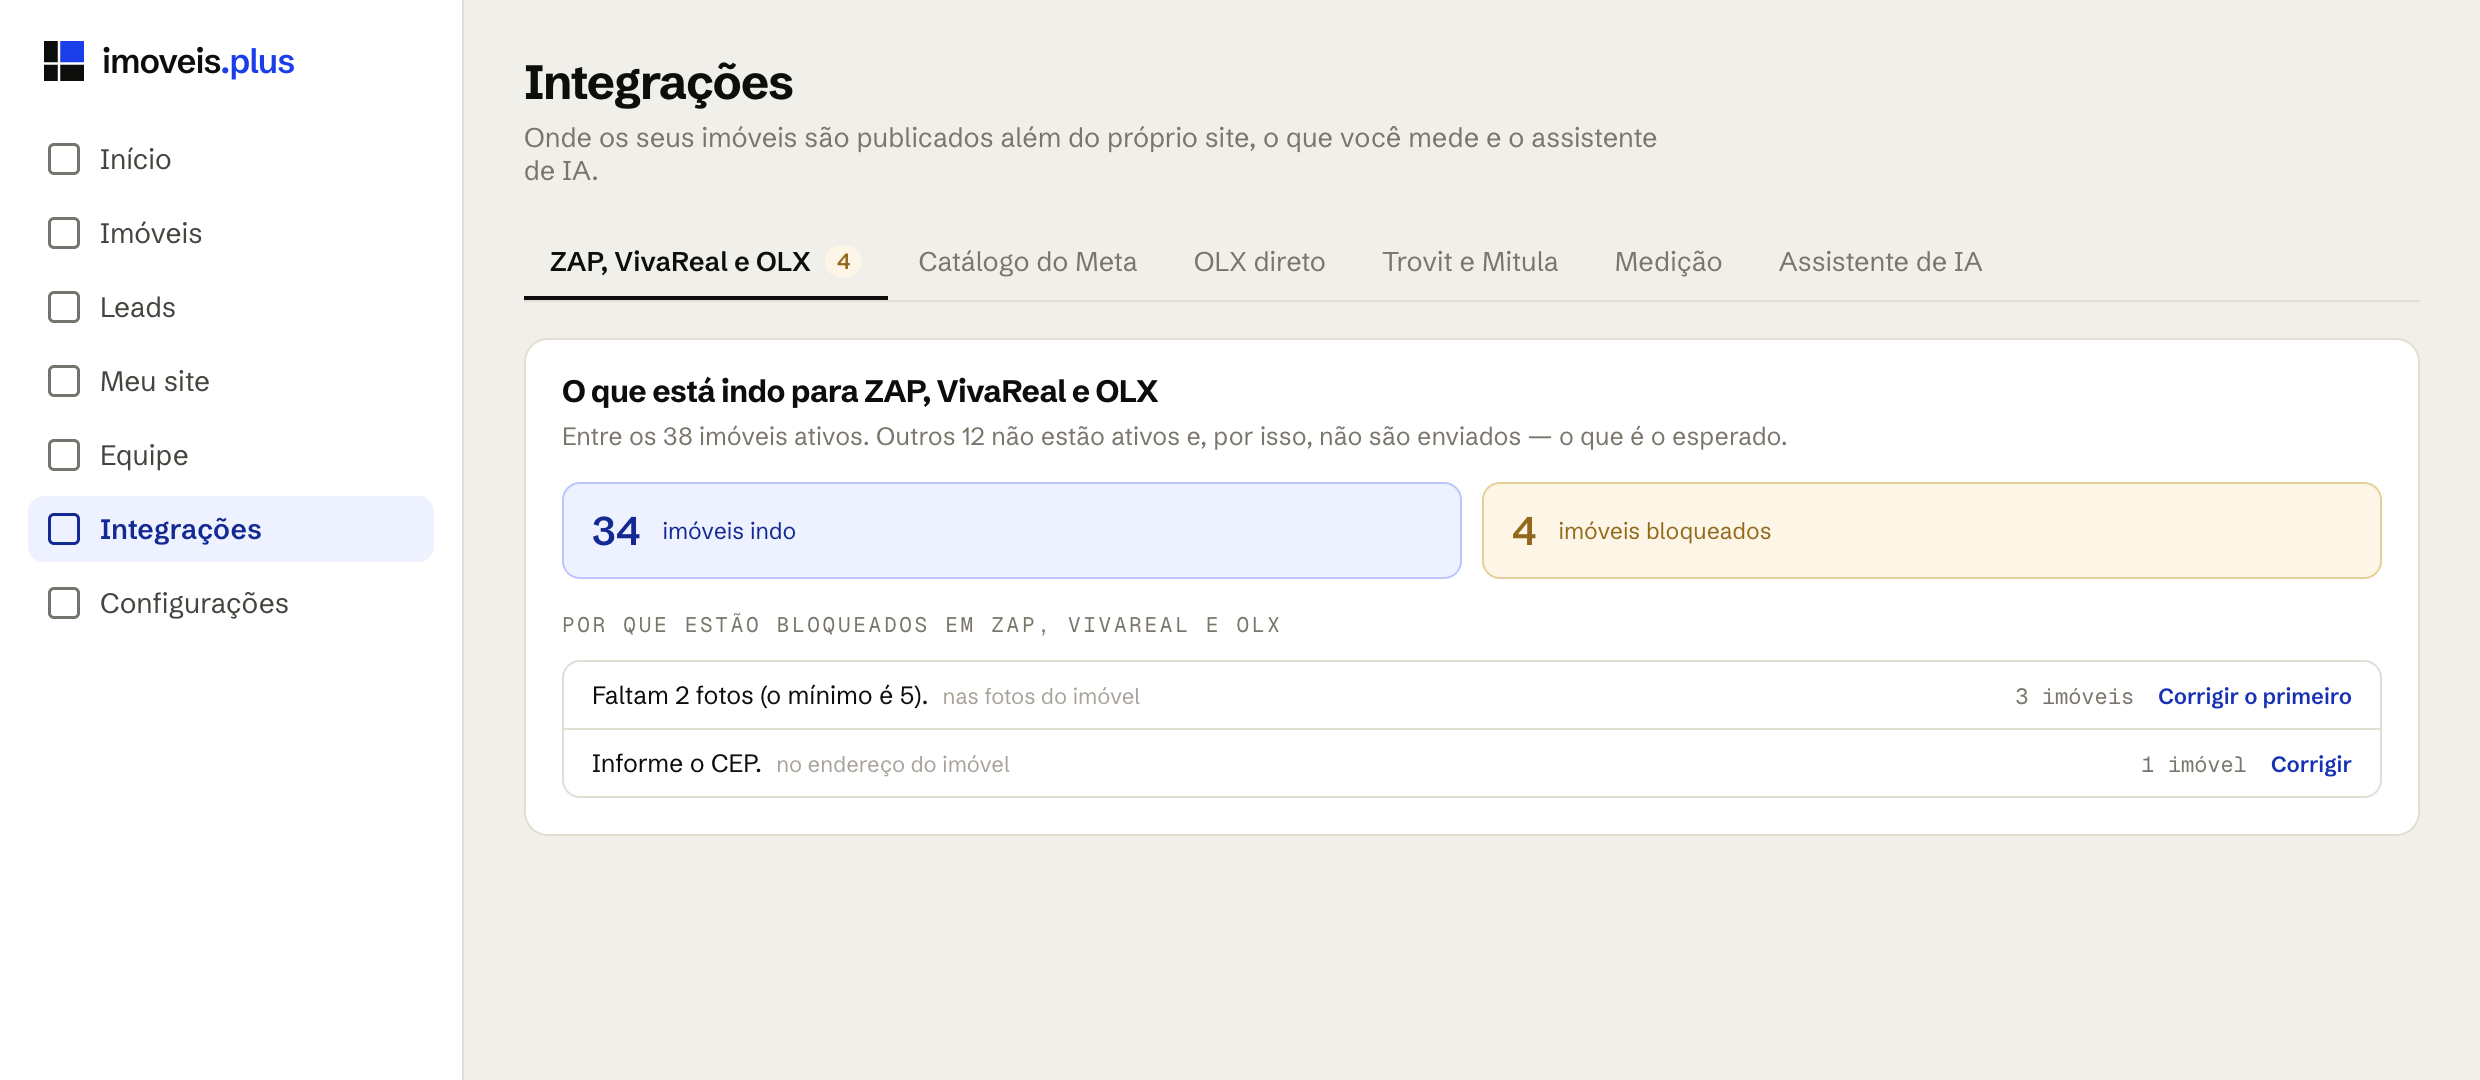
Task: Open the Equipe page
Action: pyautogui.click(x=231, y=455)
